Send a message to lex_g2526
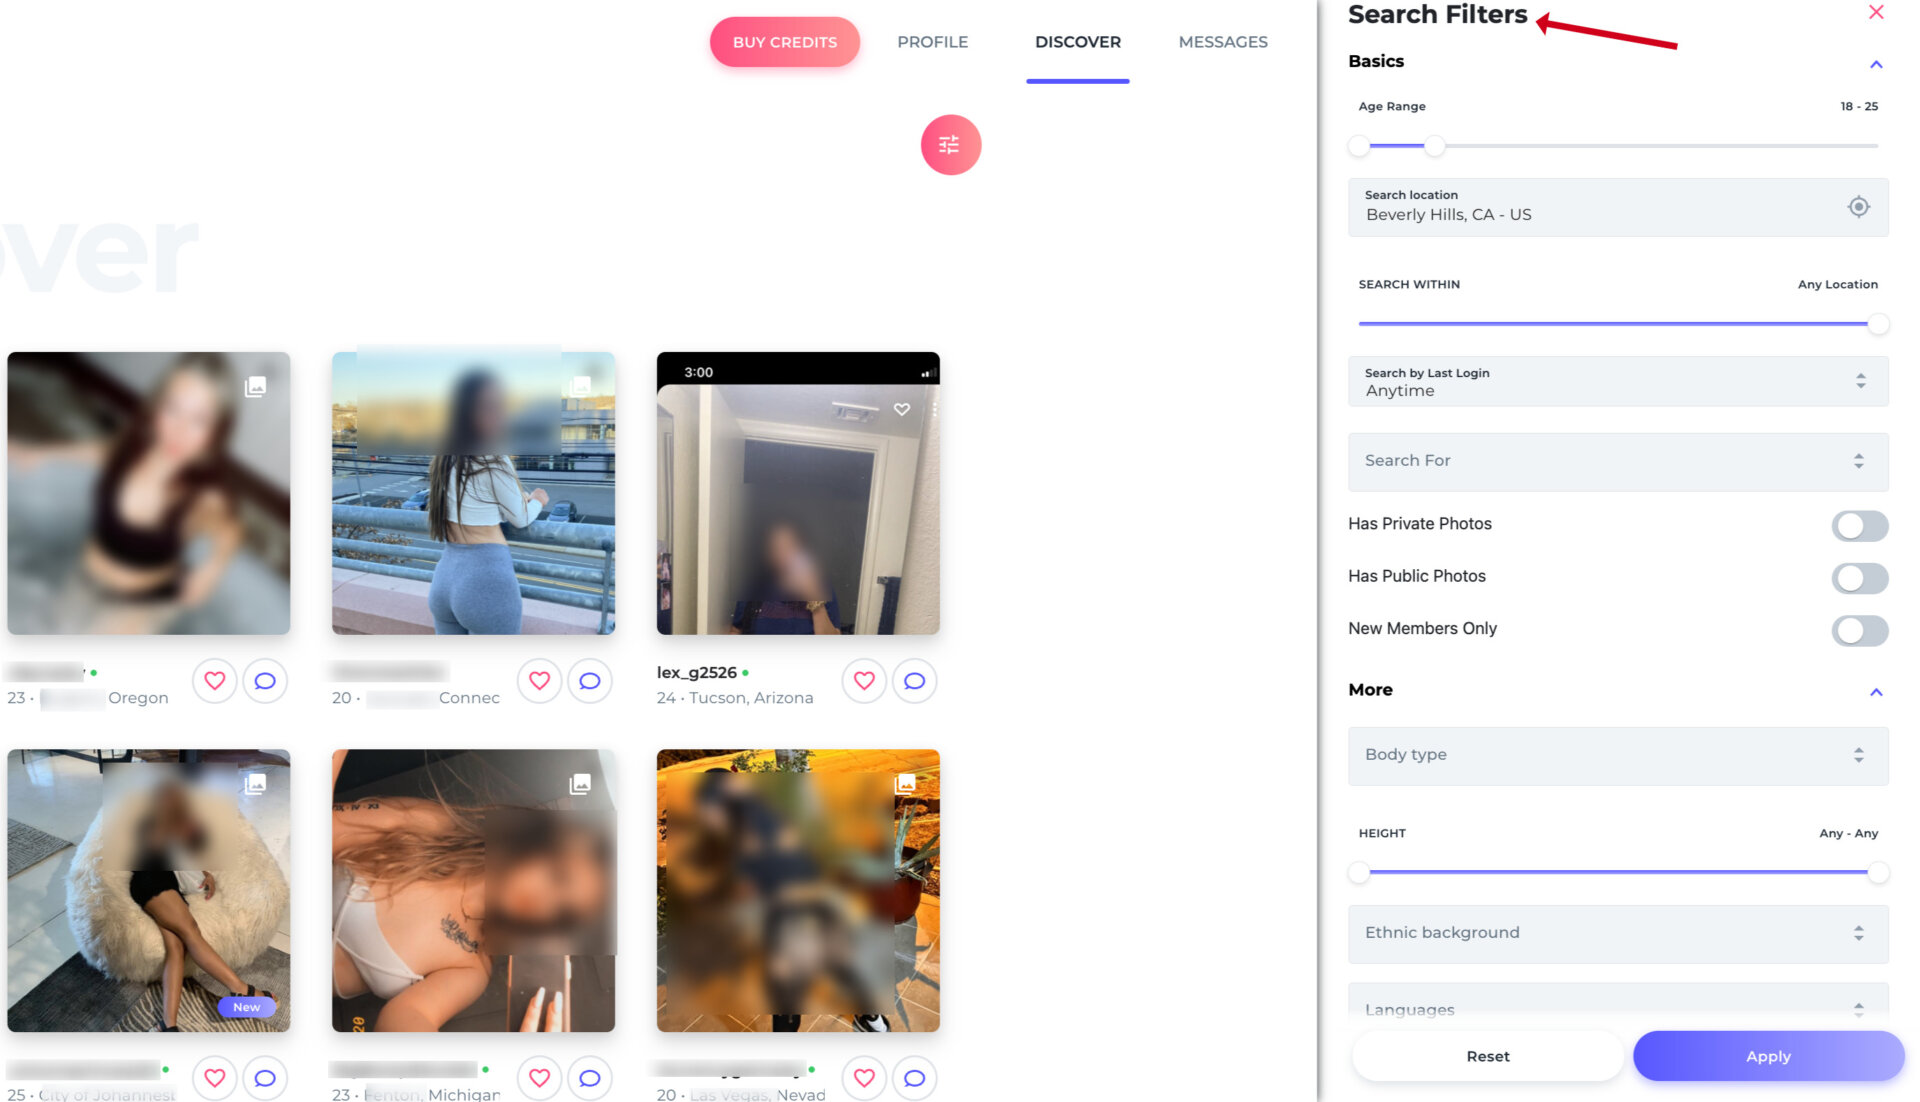1920x1102 pixels. click(x=915, y=681)
